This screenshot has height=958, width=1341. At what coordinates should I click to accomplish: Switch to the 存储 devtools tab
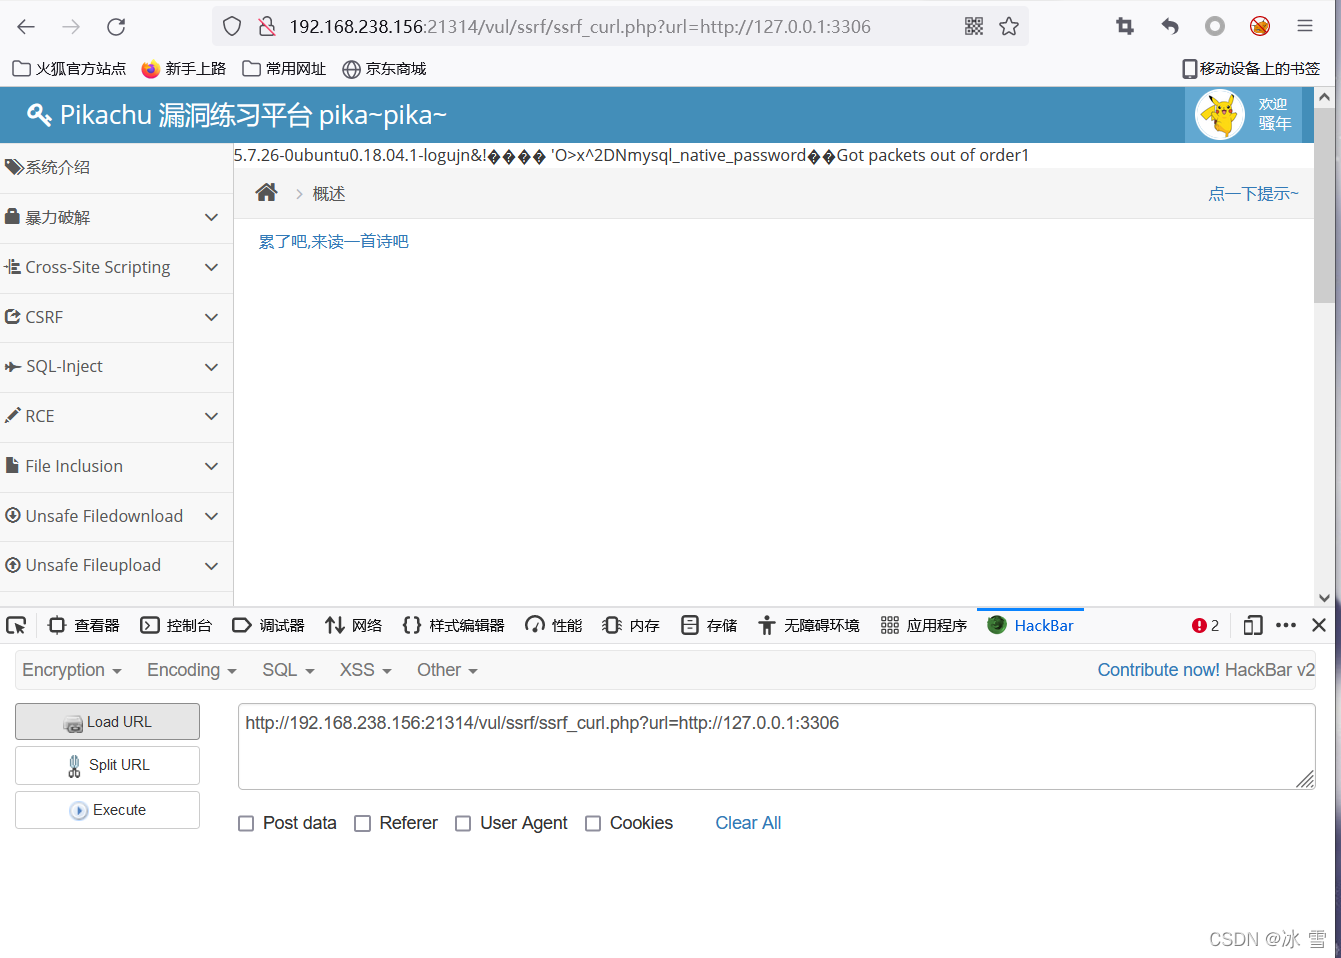[x=709, y=625]
